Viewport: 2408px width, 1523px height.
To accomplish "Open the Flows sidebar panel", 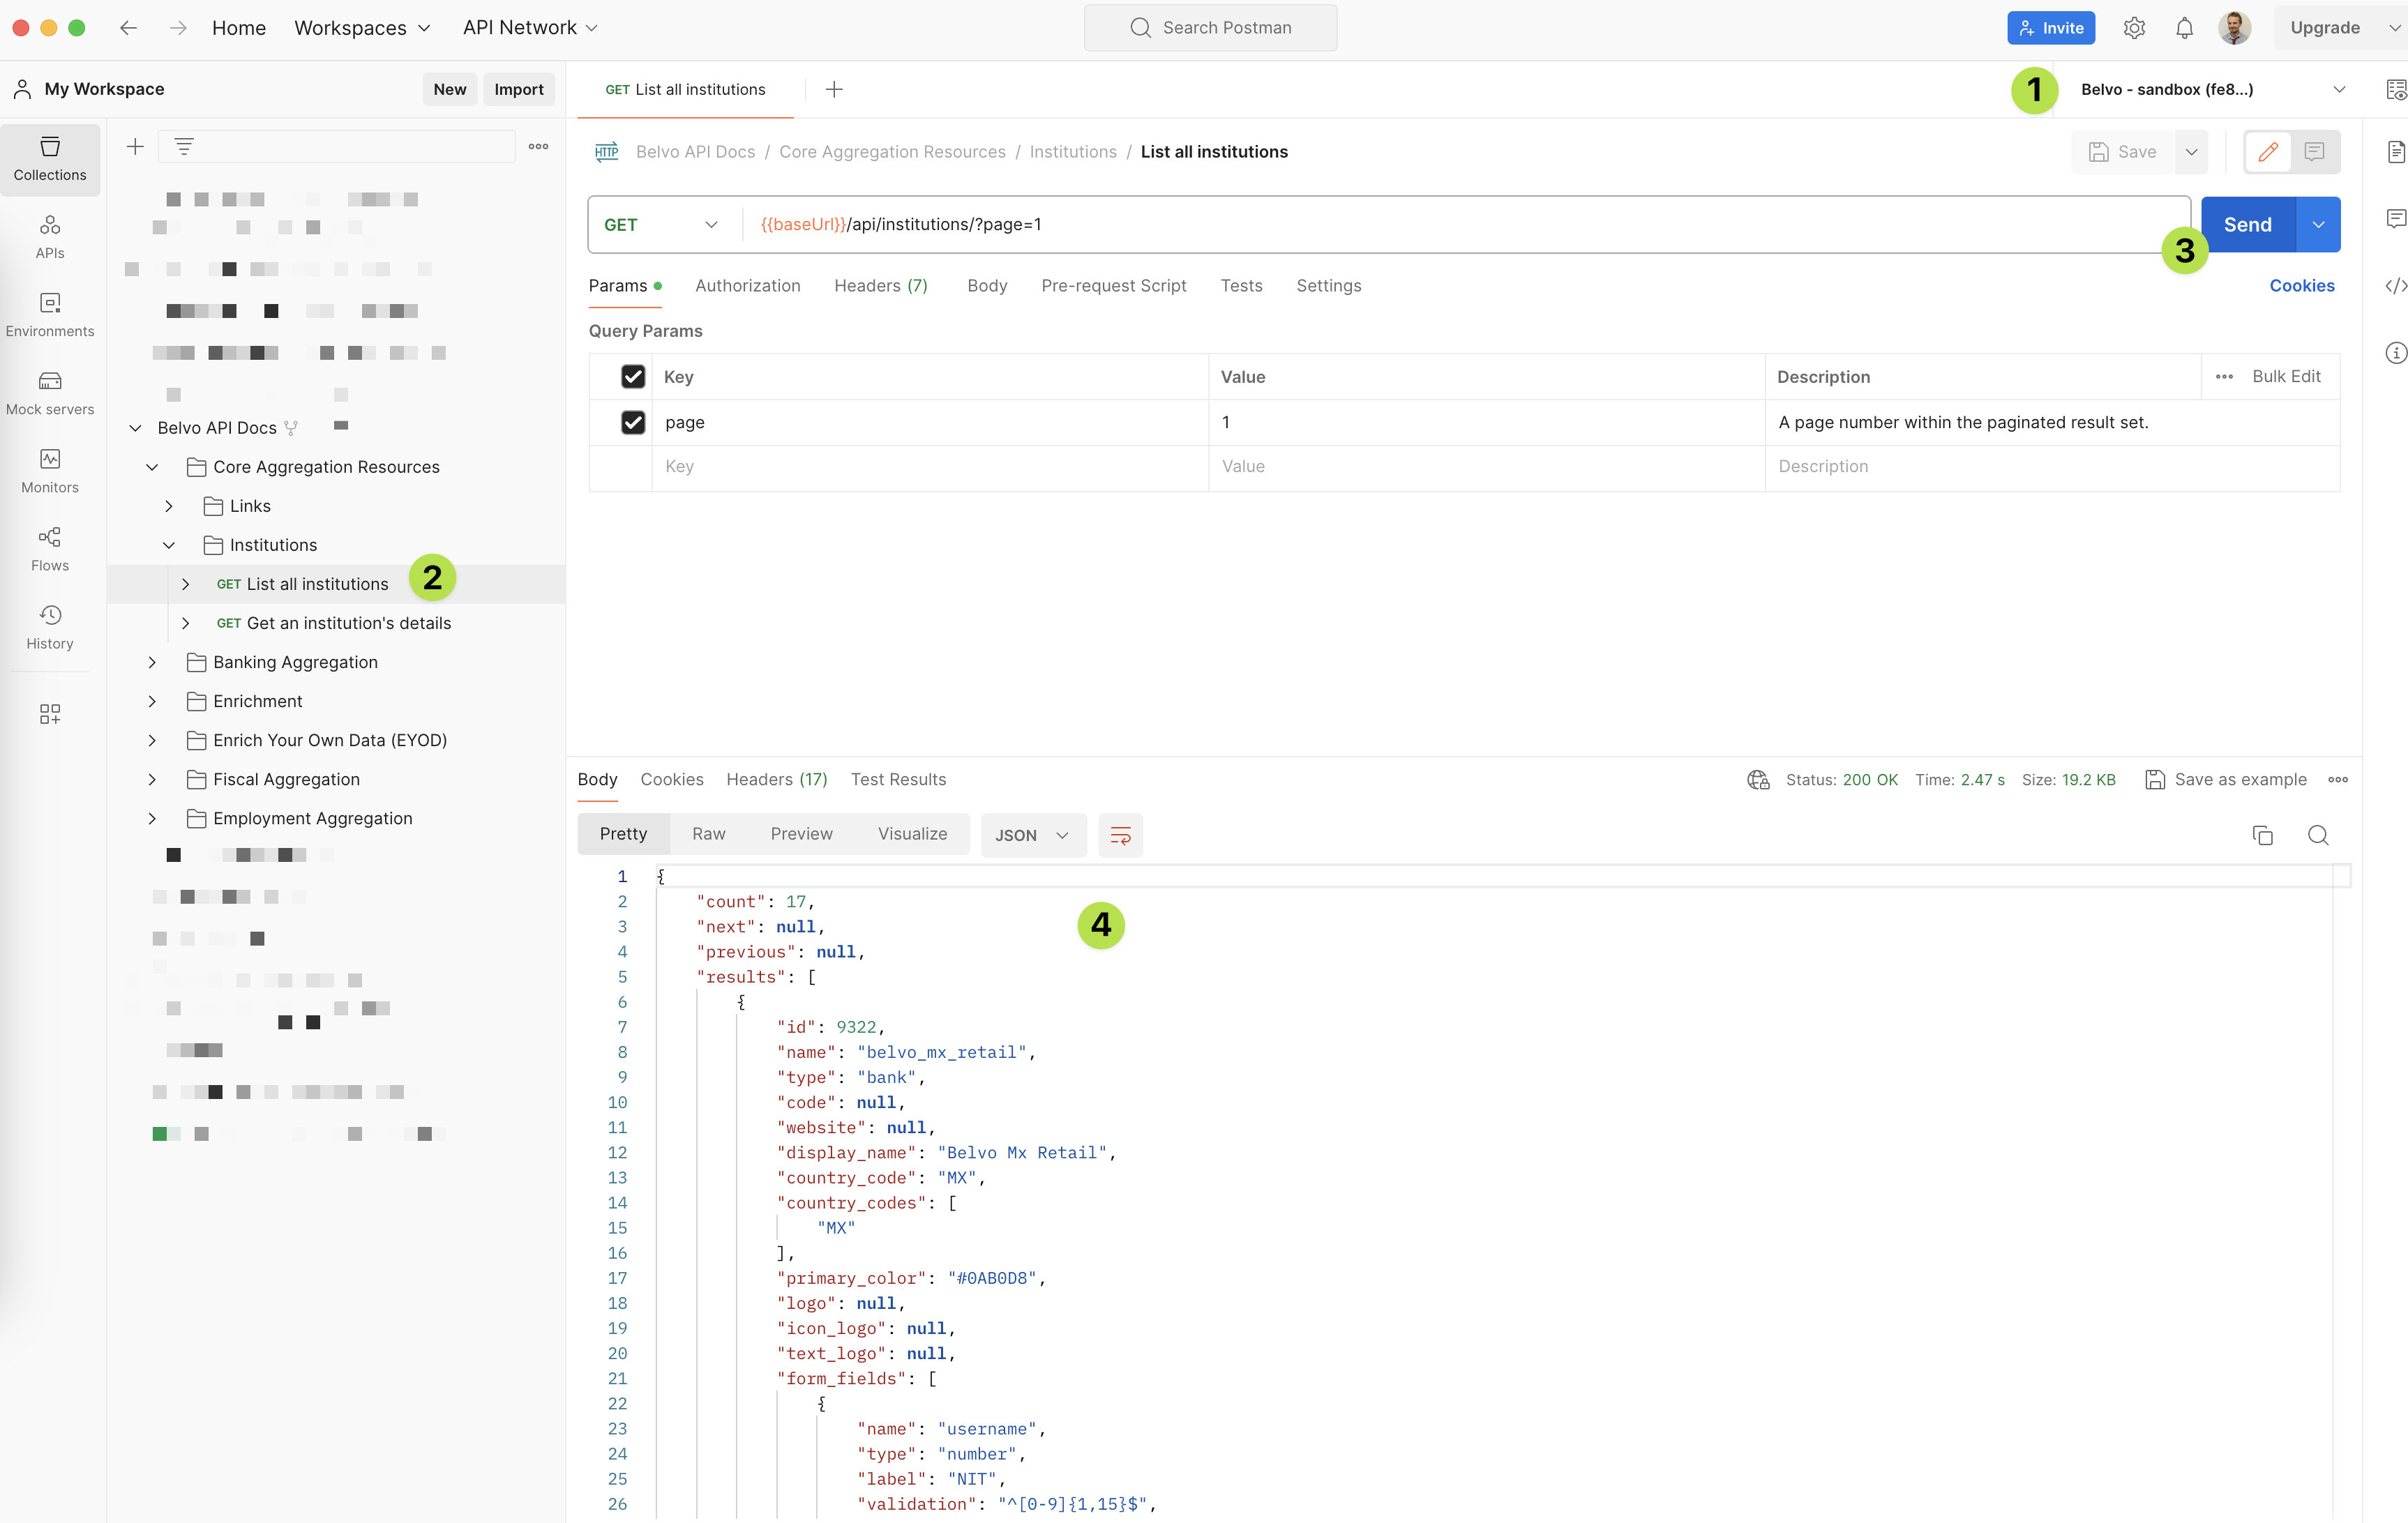I will [x=50, y=549].
